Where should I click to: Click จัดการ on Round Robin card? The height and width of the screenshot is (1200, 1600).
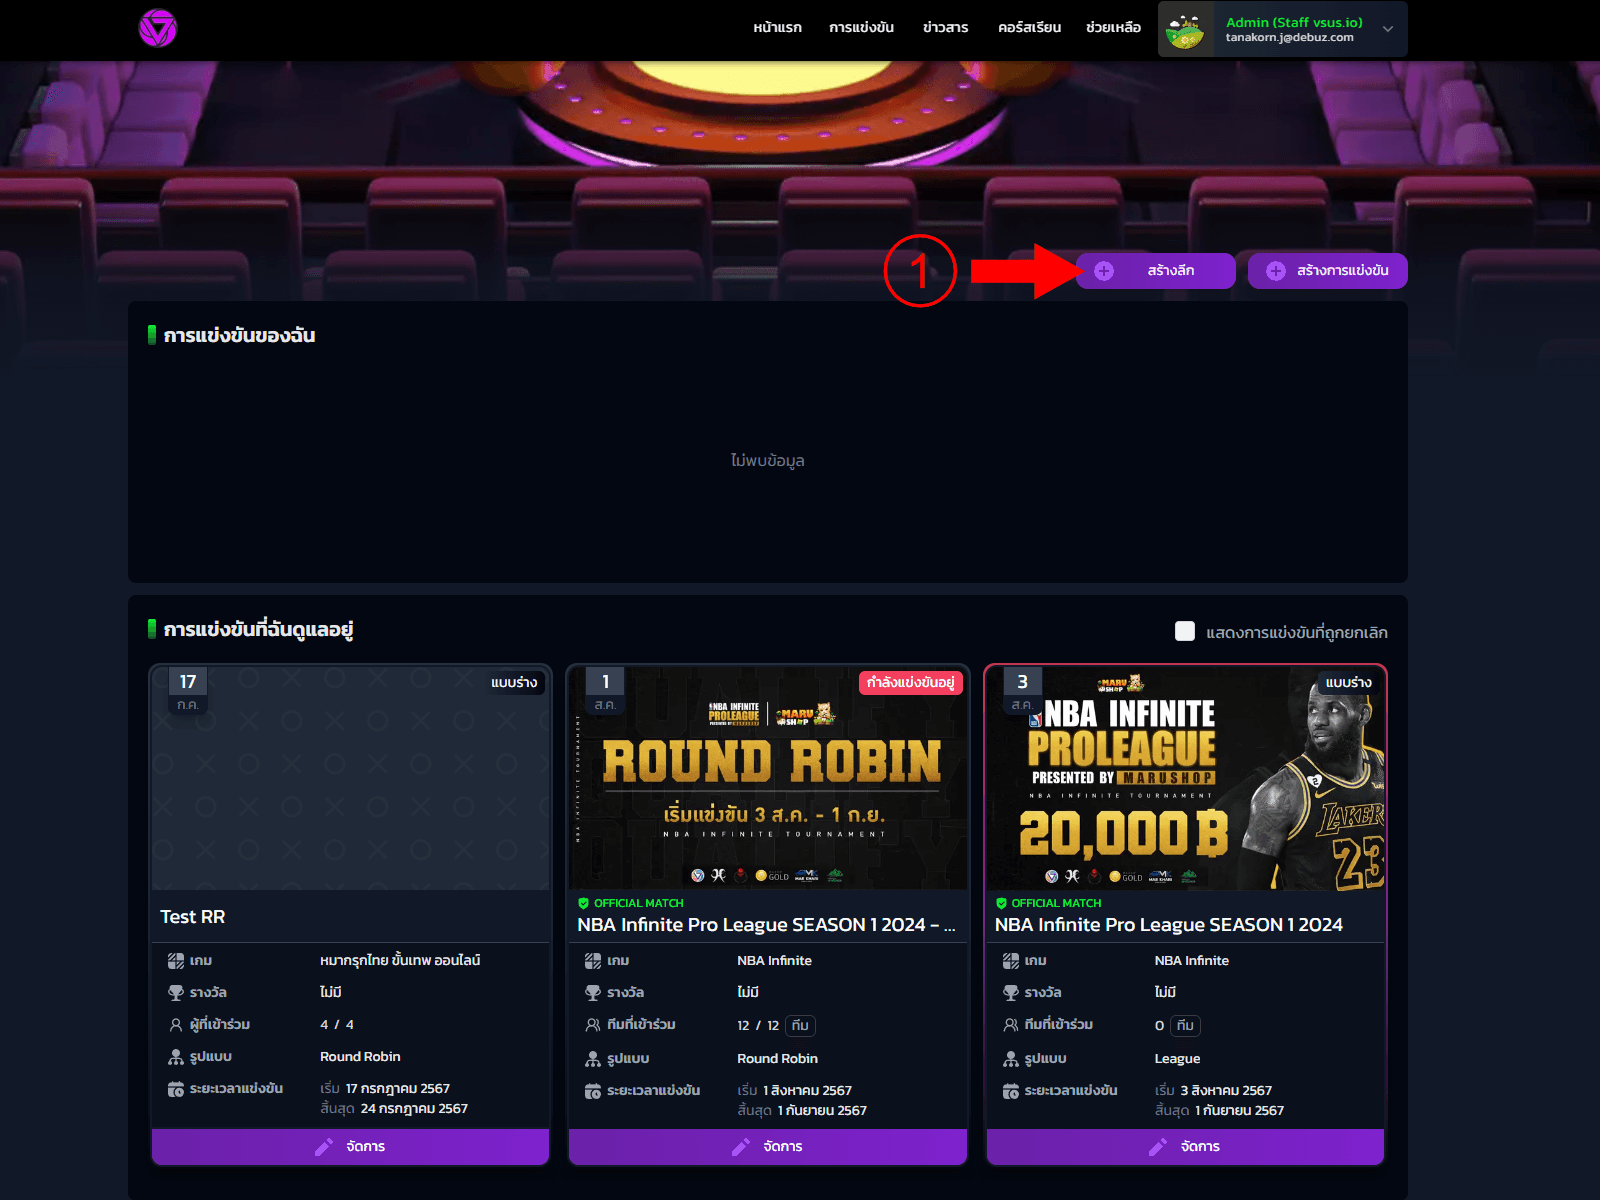pos(768,1147)
